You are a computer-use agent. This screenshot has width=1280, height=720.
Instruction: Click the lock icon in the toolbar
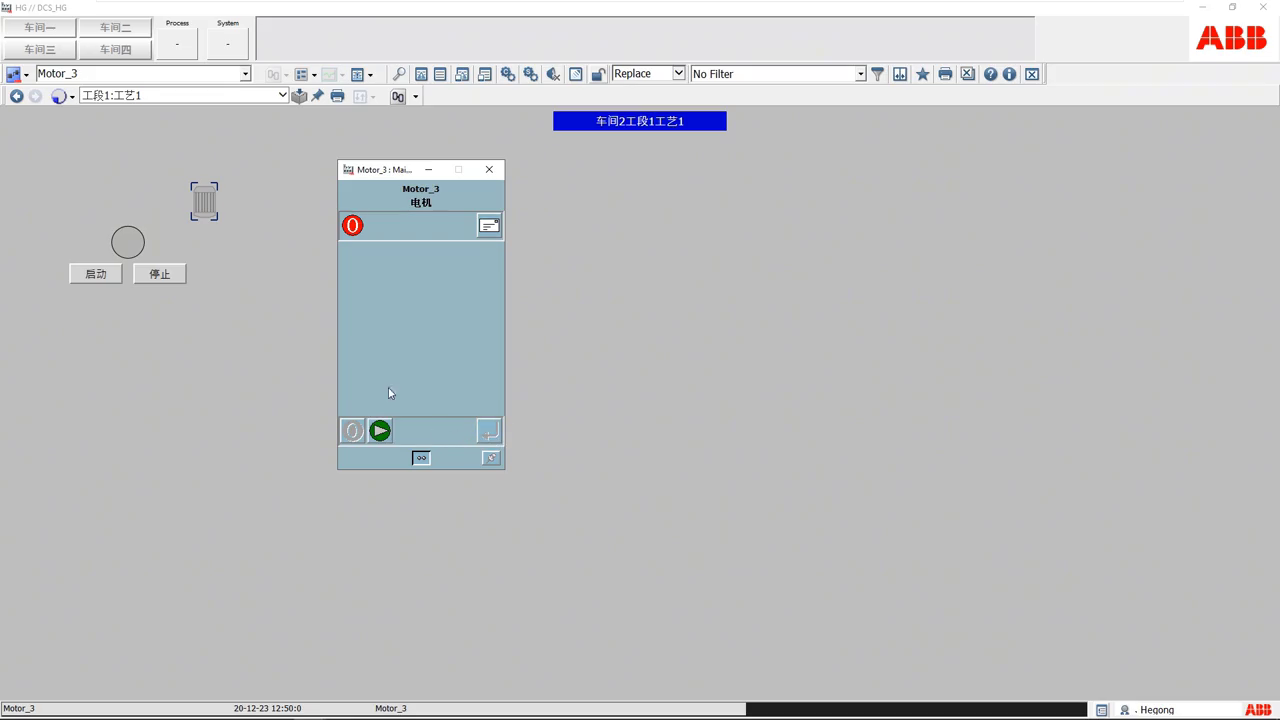point(598,74)
